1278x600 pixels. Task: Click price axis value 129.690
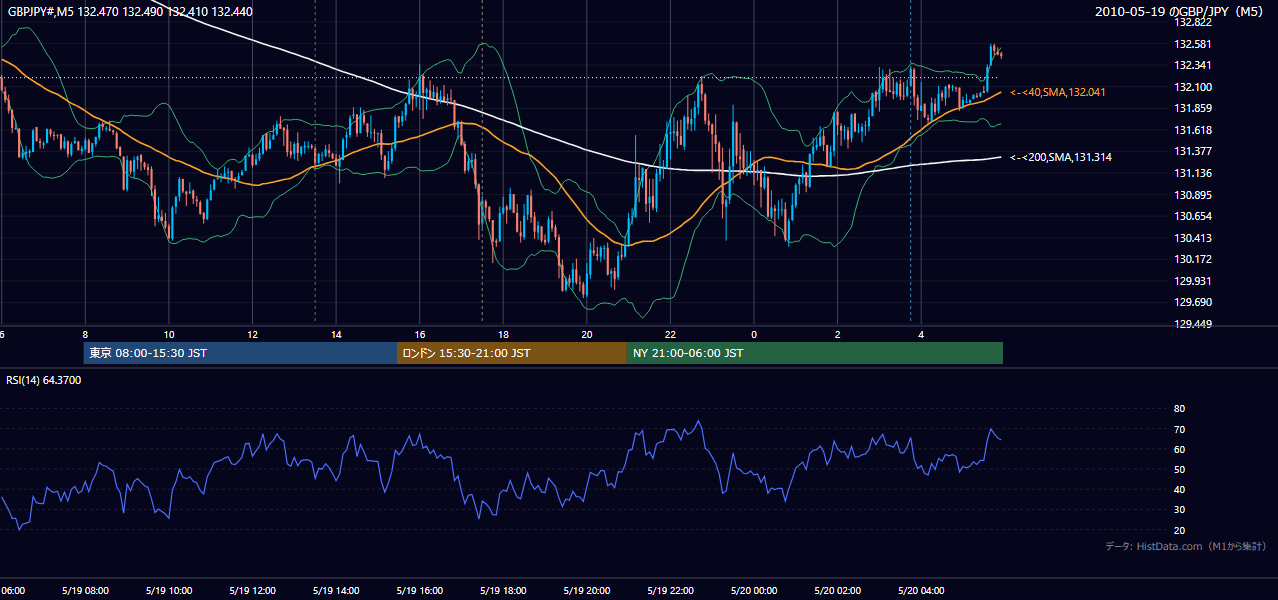[1193, 302]
